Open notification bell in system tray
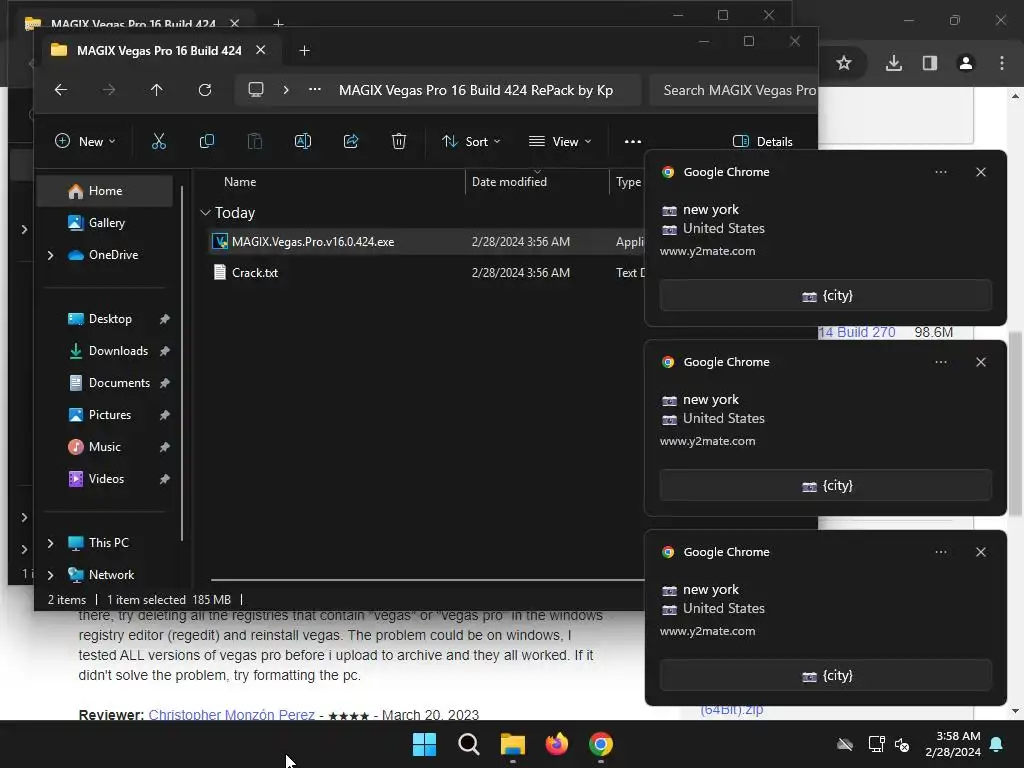This screenshot has width=1024, height=768. point(997,744)
